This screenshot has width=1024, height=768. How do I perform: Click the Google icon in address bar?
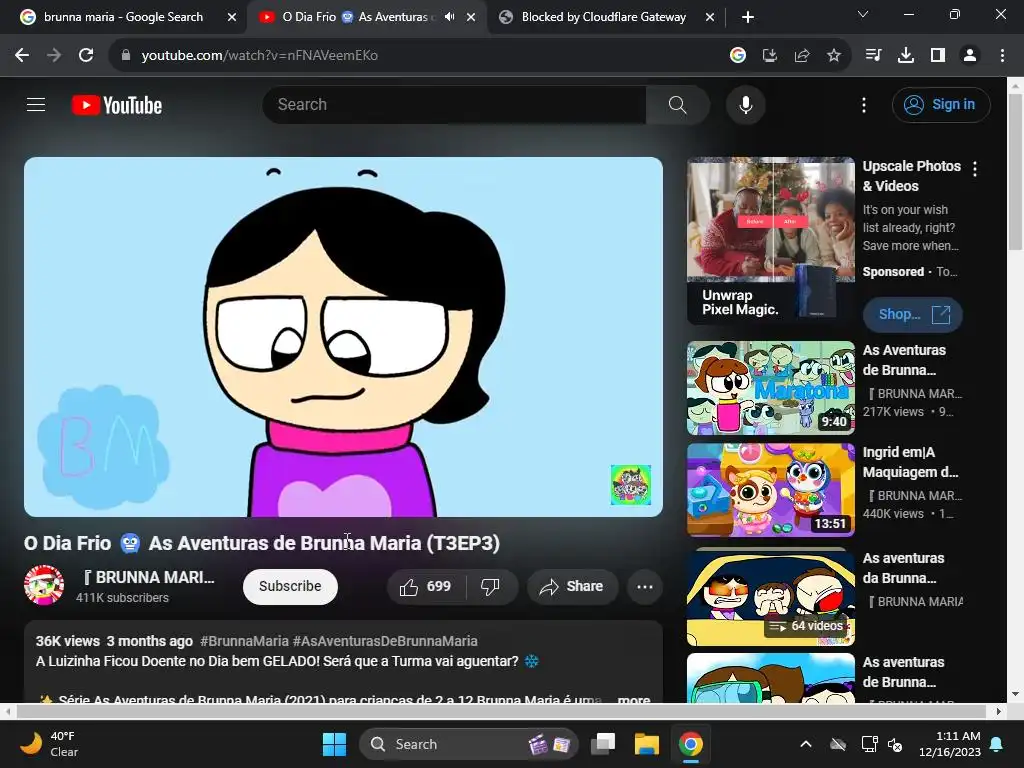point(737,56)
